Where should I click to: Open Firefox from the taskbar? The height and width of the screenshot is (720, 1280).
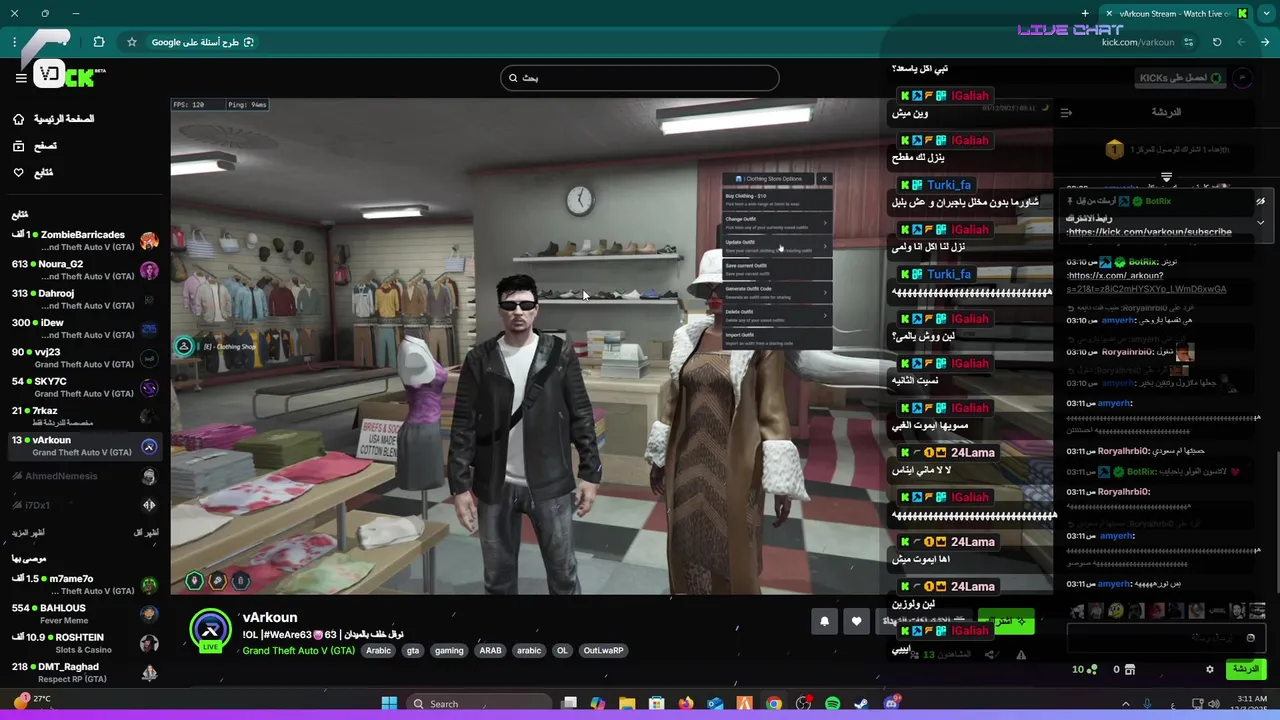(x=686, y=704)
